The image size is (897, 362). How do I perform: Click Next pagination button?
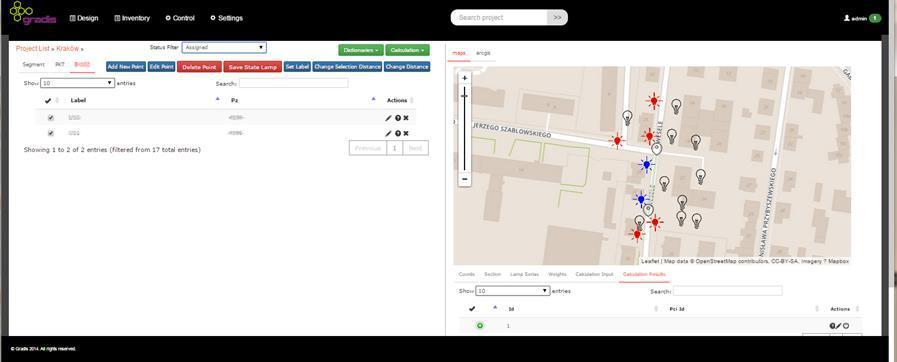click(415, 148)
